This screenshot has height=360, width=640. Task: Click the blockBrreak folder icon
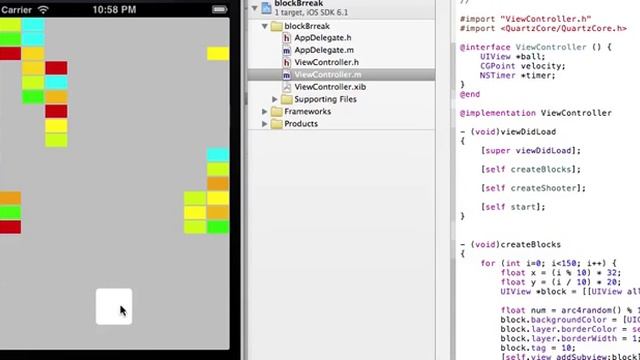277,26
